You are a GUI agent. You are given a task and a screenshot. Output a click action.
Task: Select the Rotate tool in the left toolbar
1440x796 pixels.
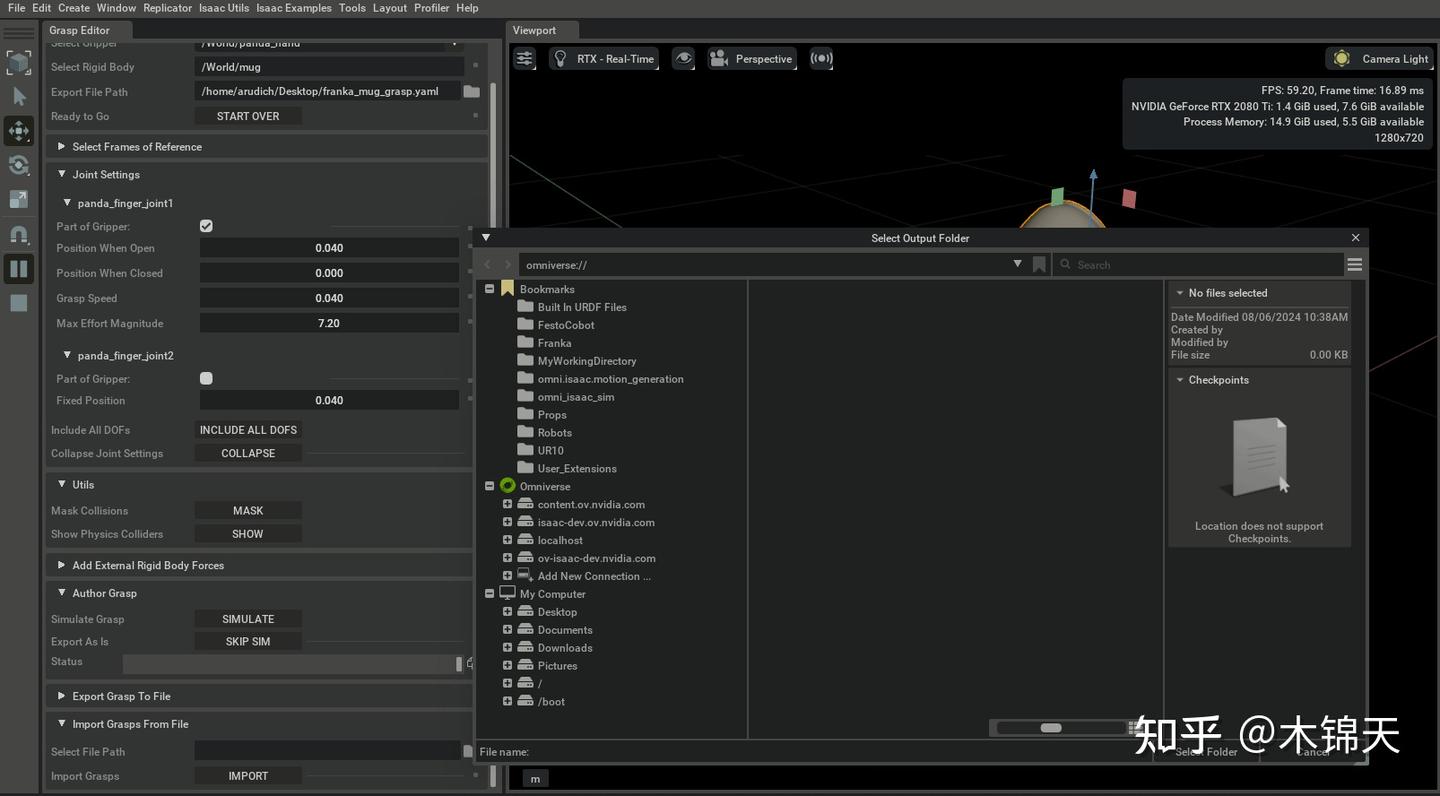point(18,165)
